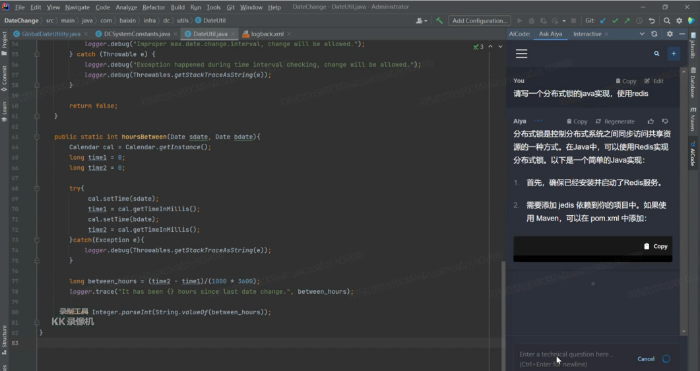The image size is (700, 371).
Task: Open AiCode panel gear options
Action: (669, 34)
